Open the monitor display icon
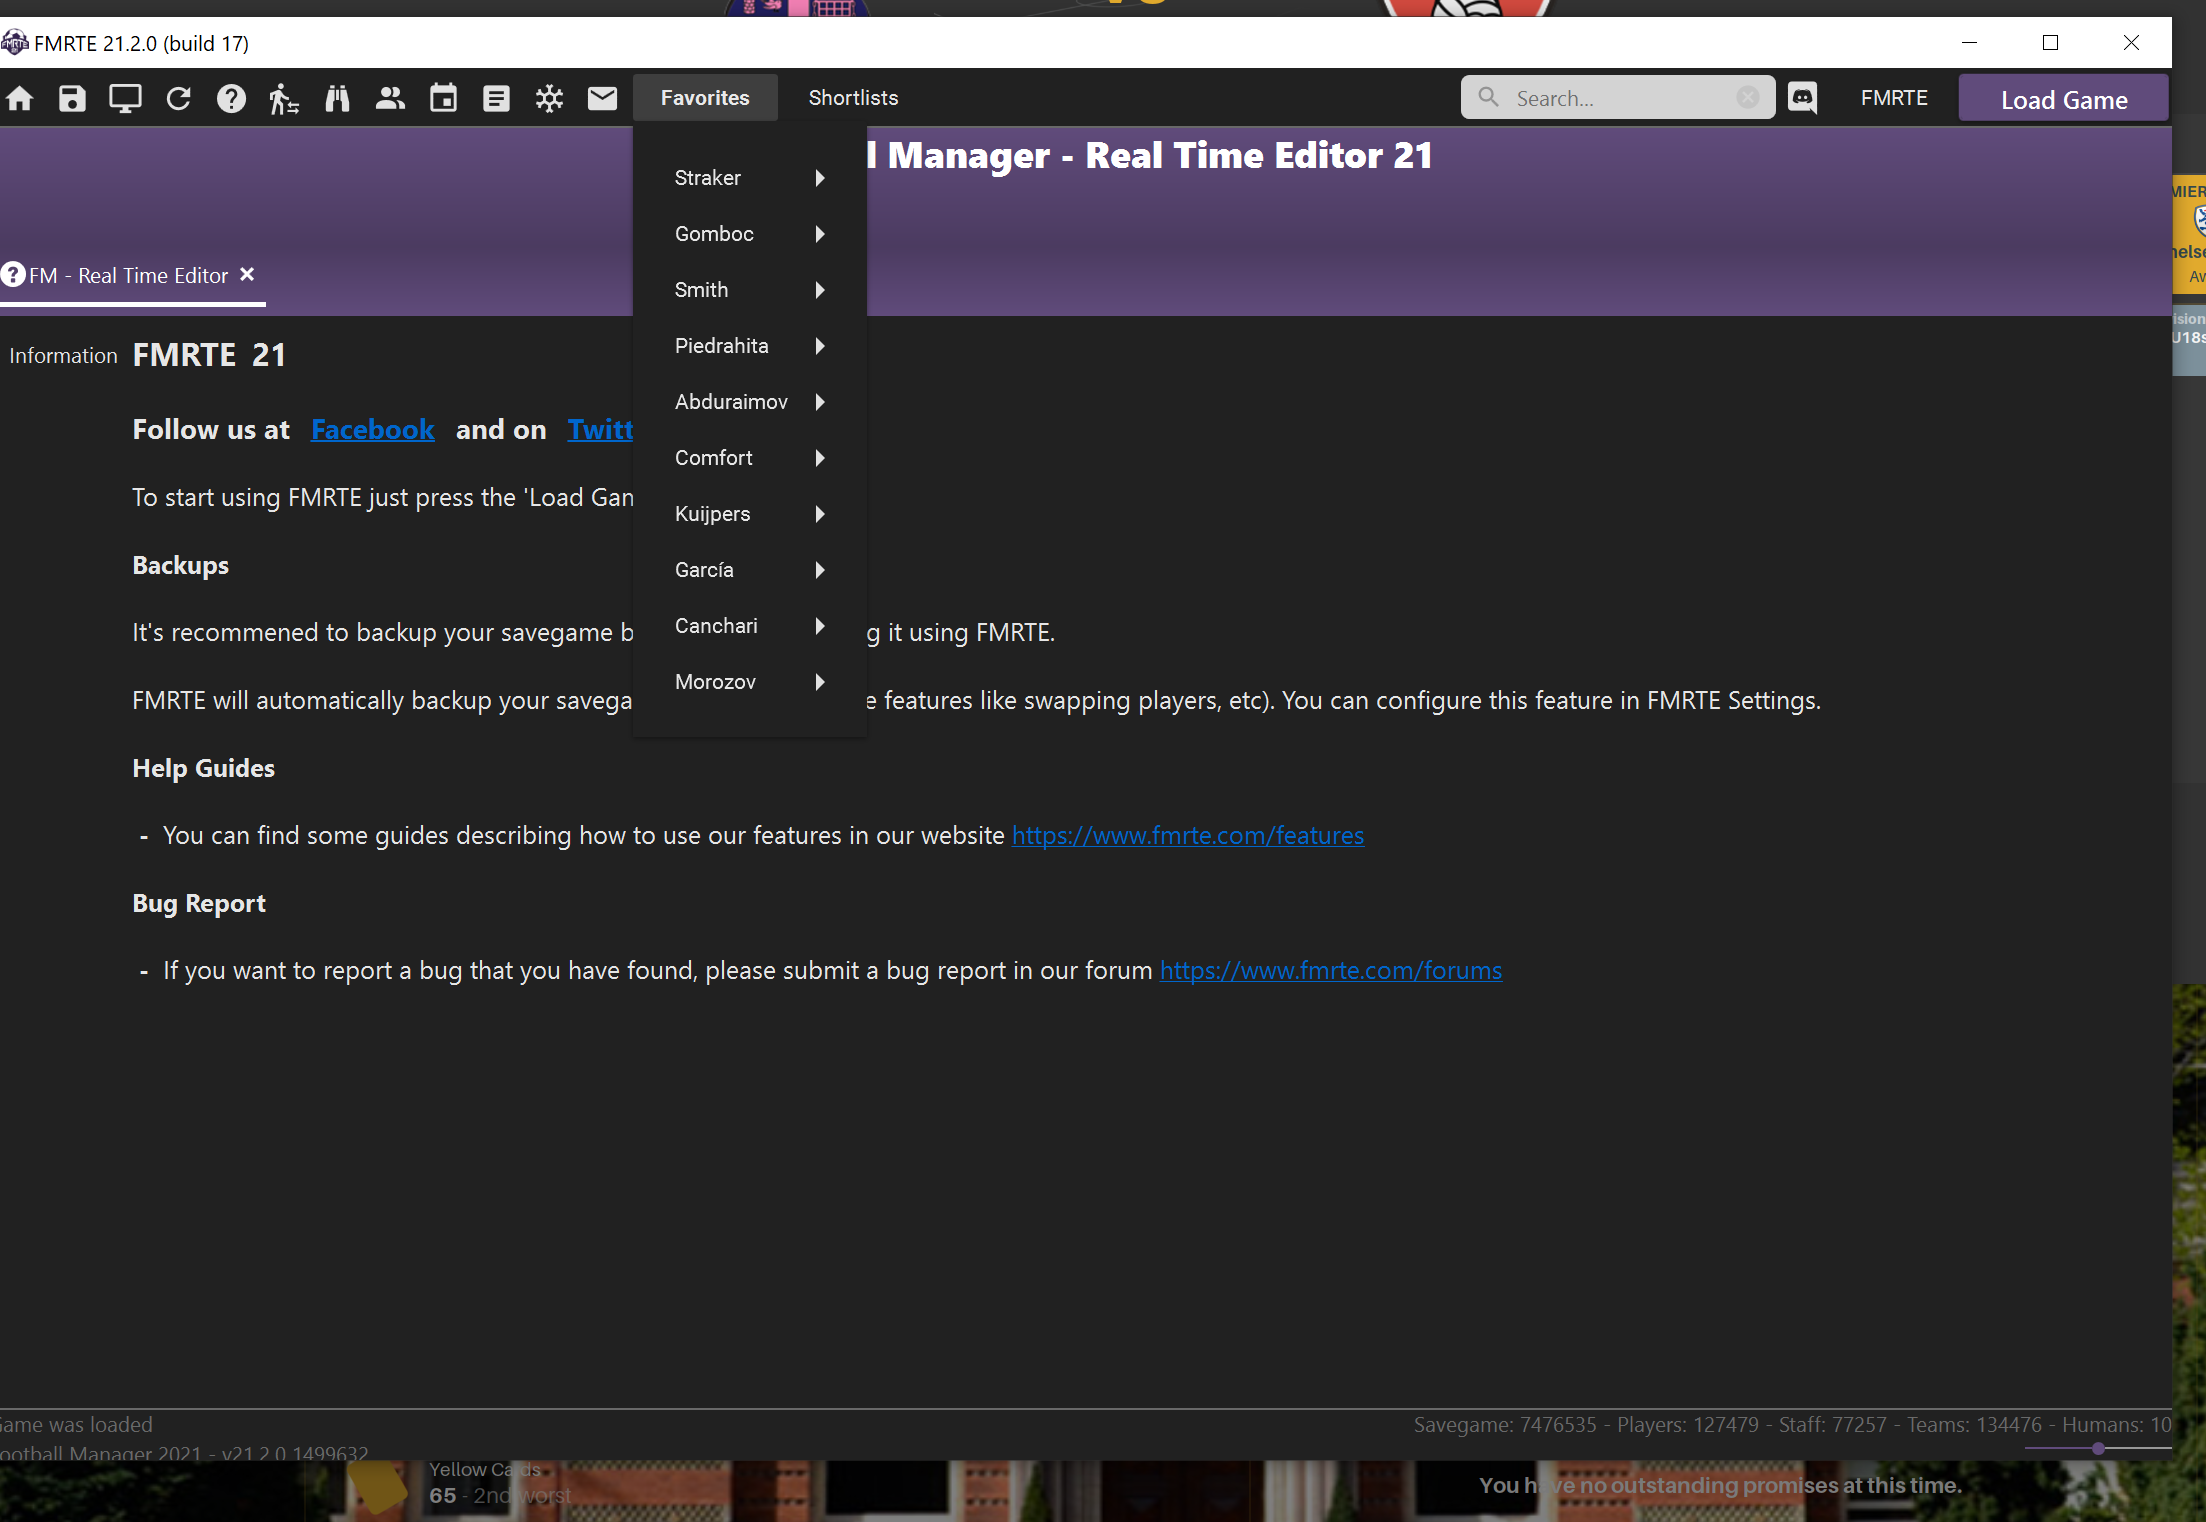The height and width of the screenshot is (1522, 2206). pos(125,98)
